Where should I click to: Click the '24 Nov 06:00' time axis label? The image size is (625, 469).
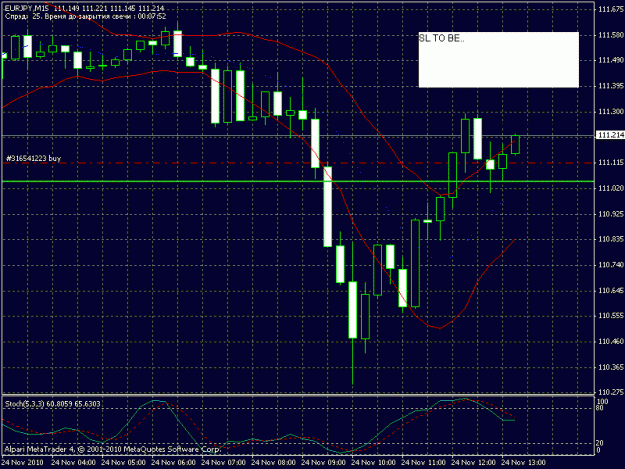pos(173,463)
